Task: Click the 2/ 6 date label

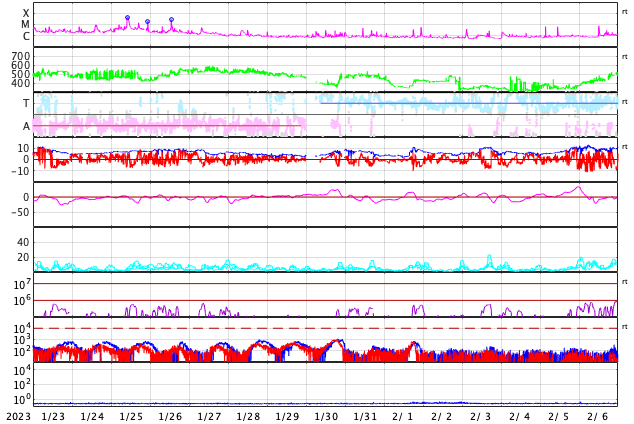Action: [597, 416]
